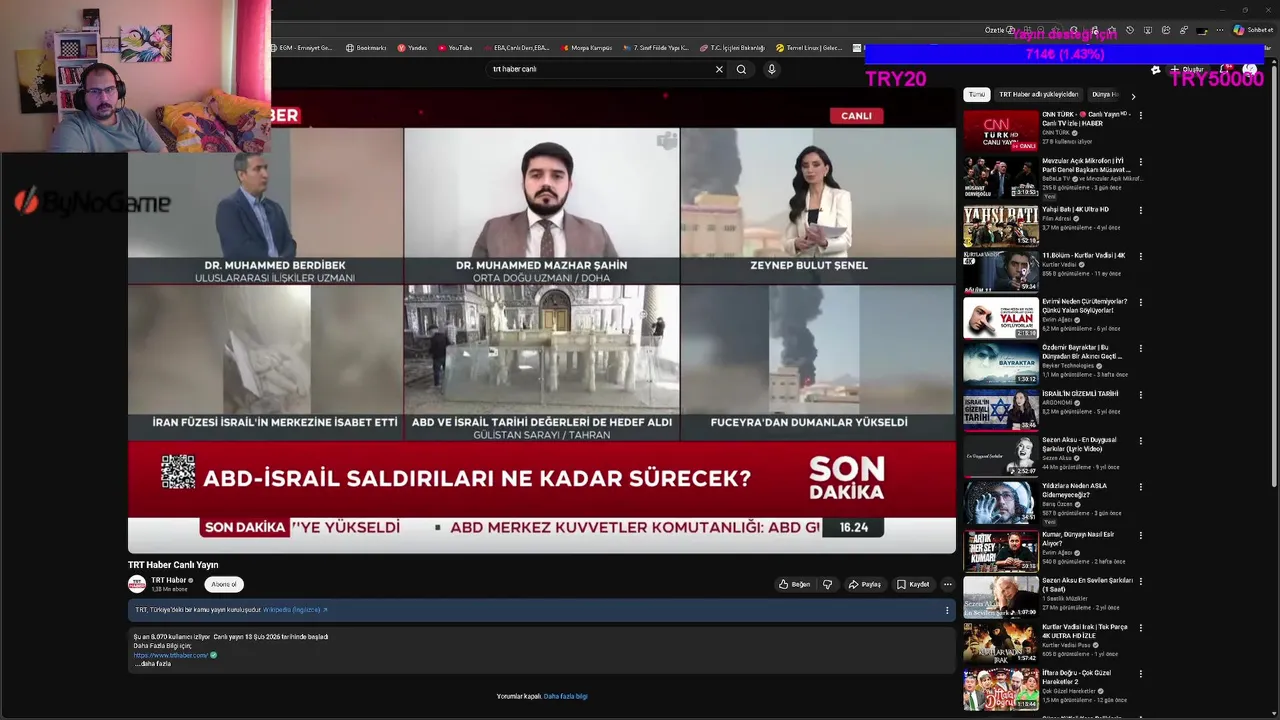
Task: Open the Bookmarks folder in bookmarks bar
Action: point(366,48)
